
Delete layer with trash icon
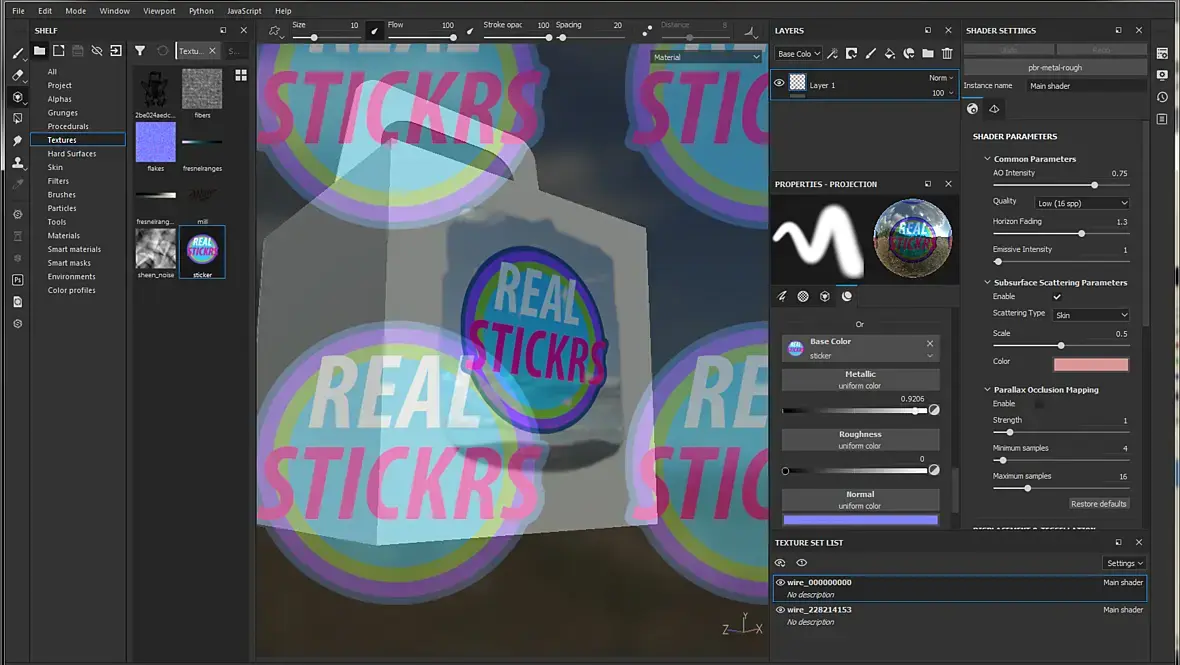pos(947,53)
